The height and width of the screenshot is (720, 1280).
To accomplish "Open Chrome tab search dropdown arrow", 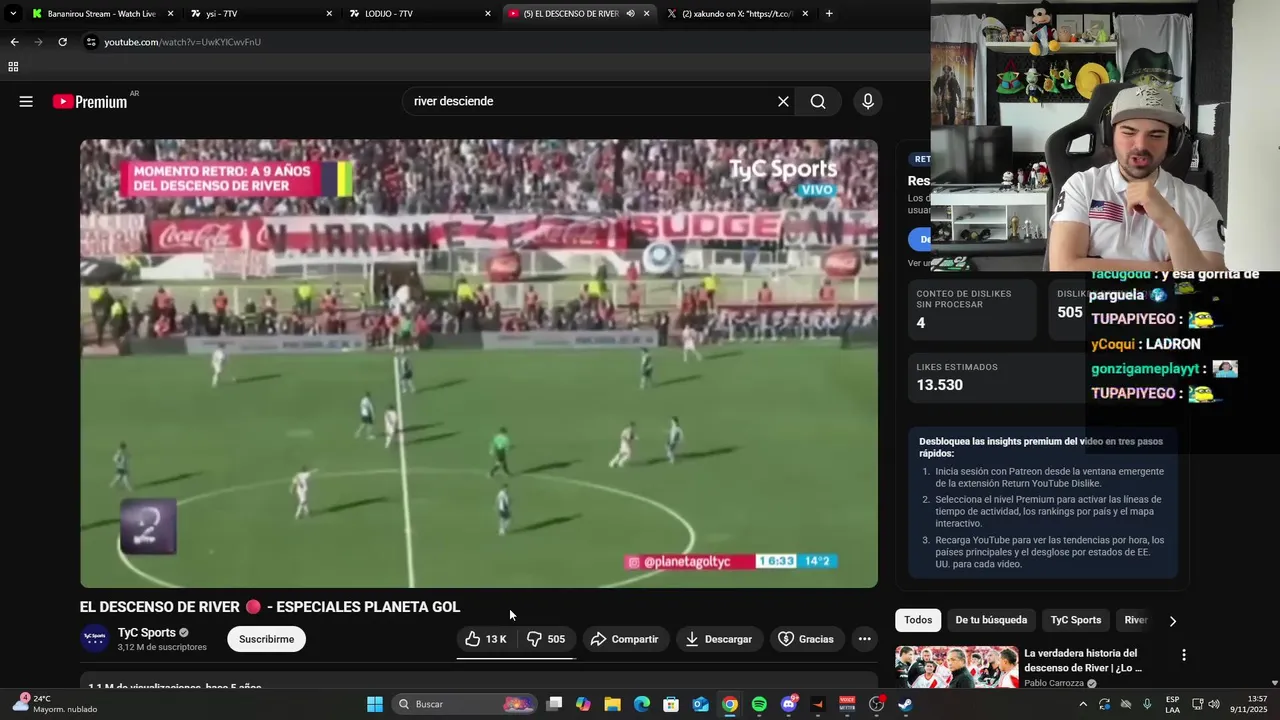I will [13, 14].
